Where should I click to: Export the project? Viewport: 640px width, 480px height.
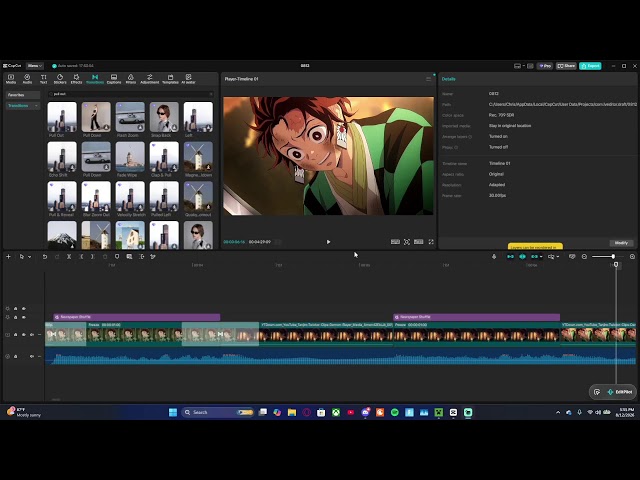[x=590, y=66]
